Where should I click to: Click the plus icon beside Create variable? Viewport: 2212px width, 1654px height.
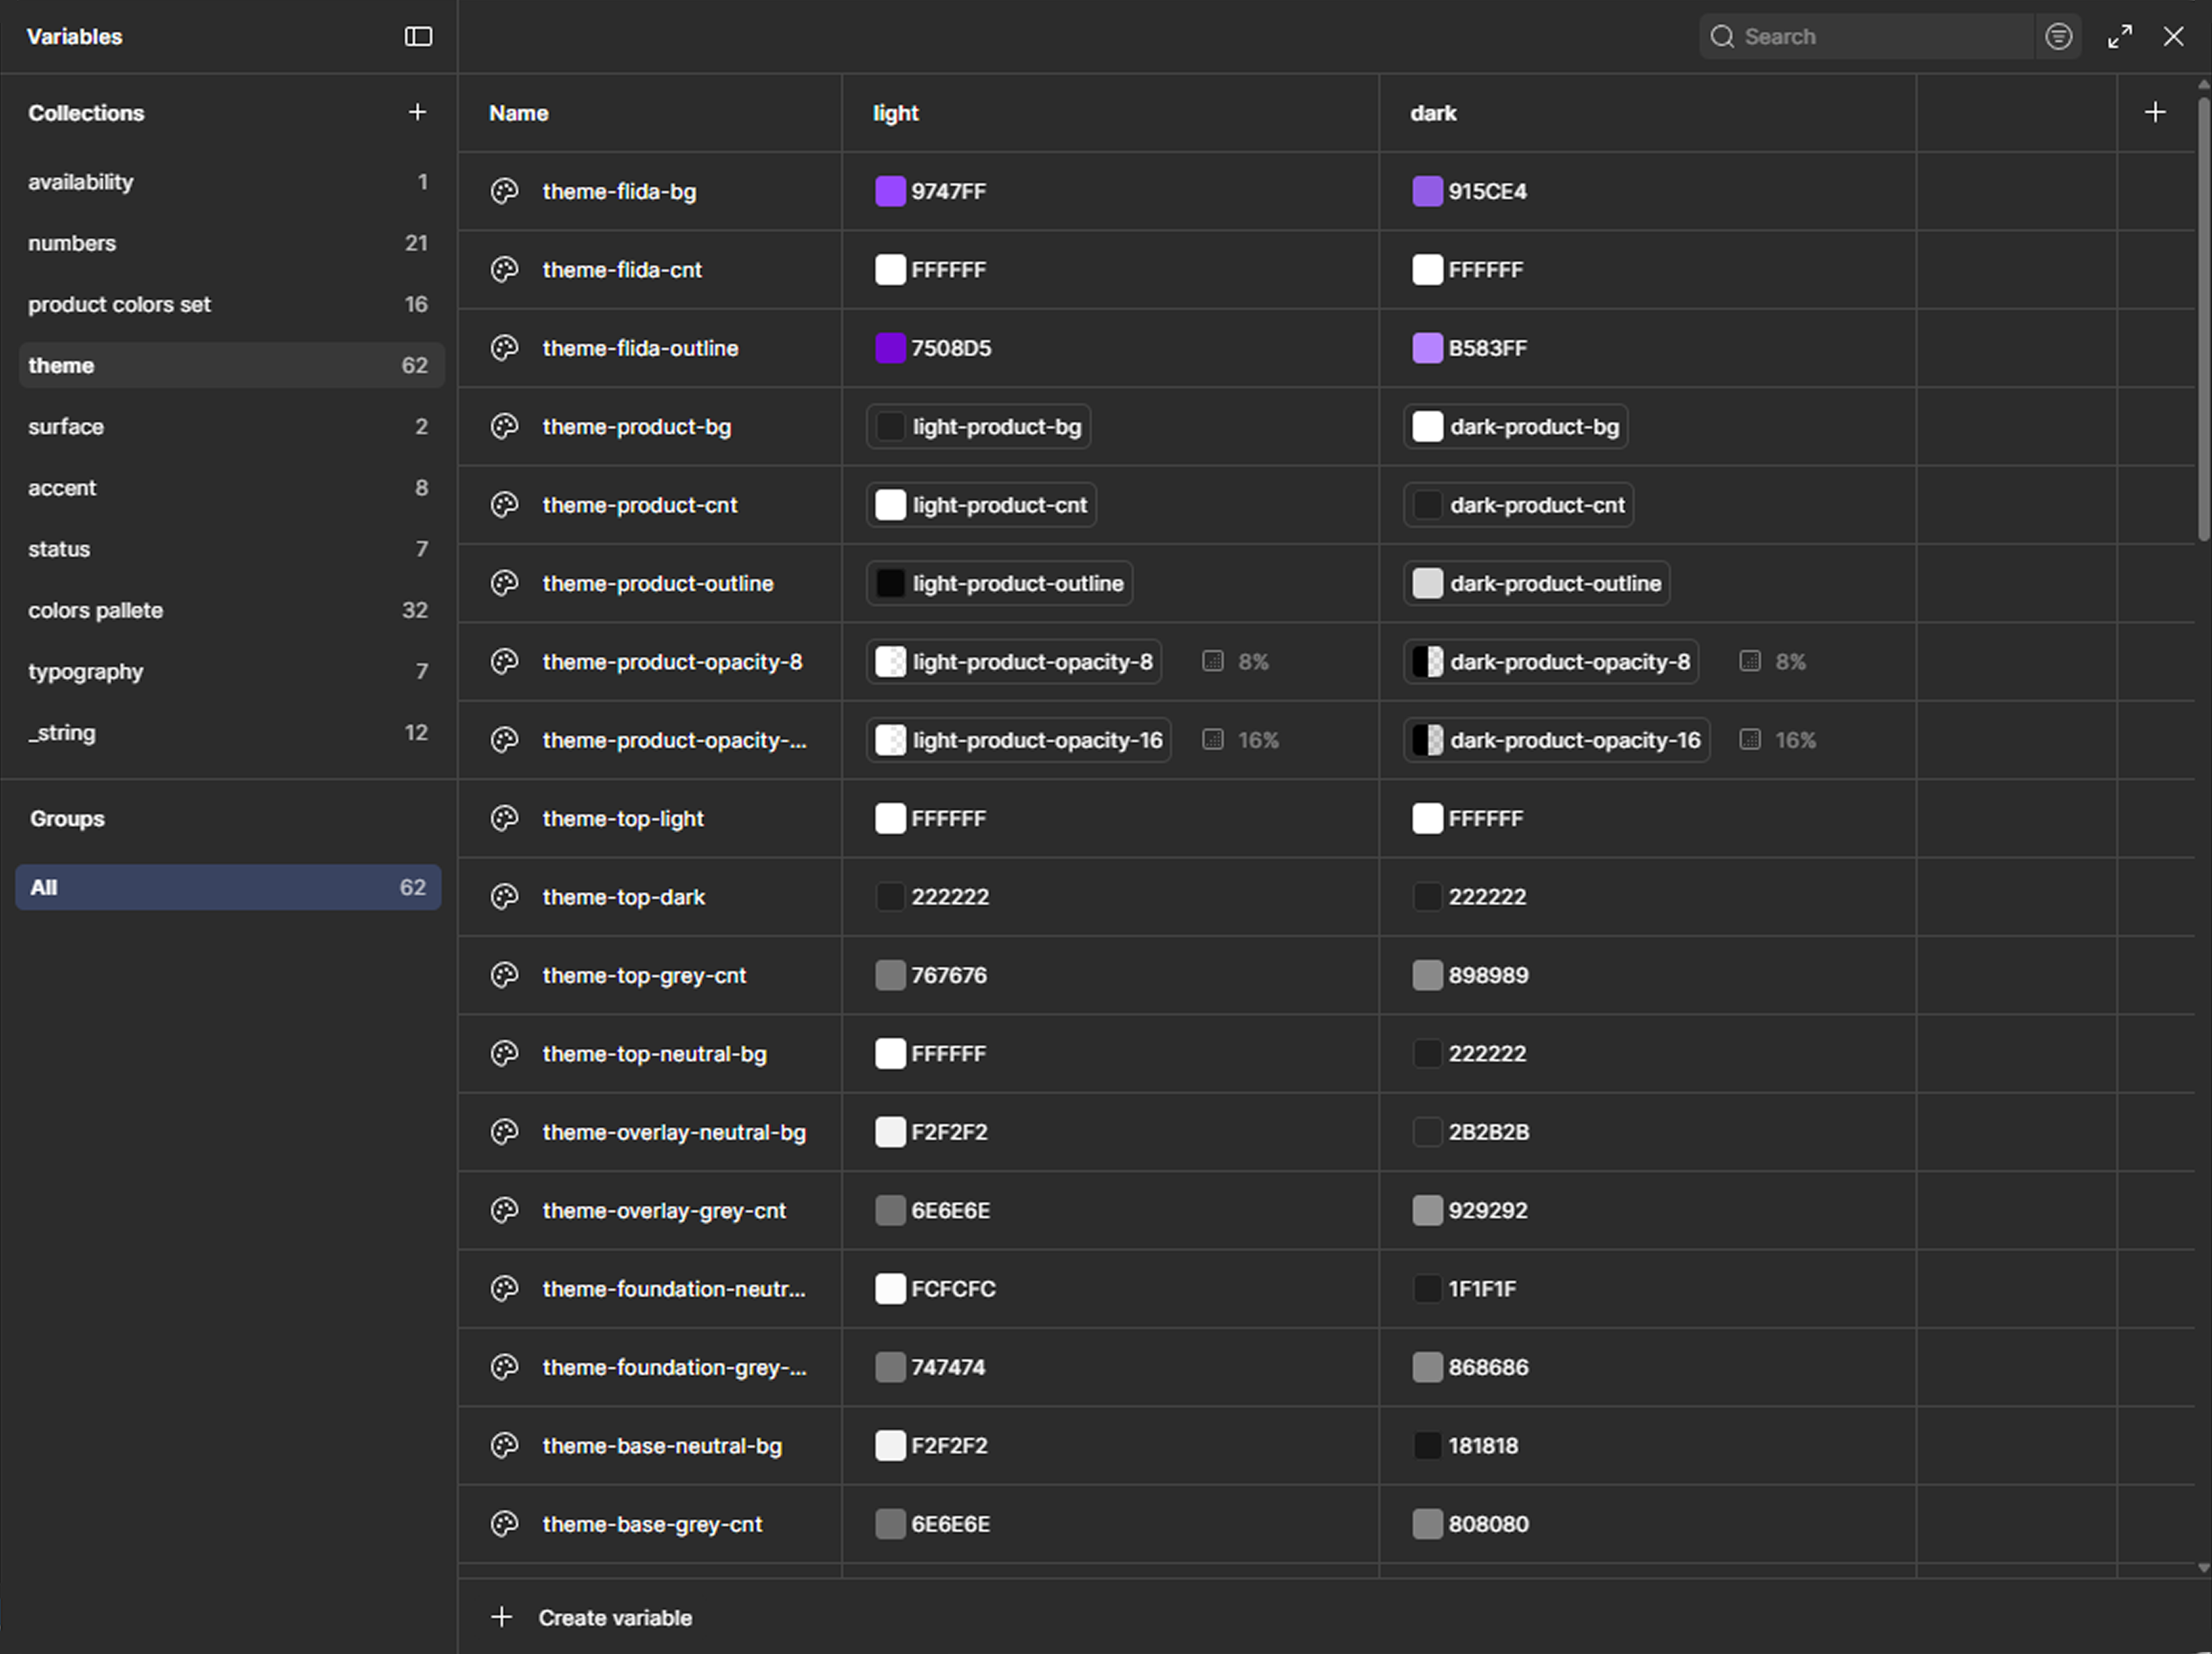(x=502, y=1617)
